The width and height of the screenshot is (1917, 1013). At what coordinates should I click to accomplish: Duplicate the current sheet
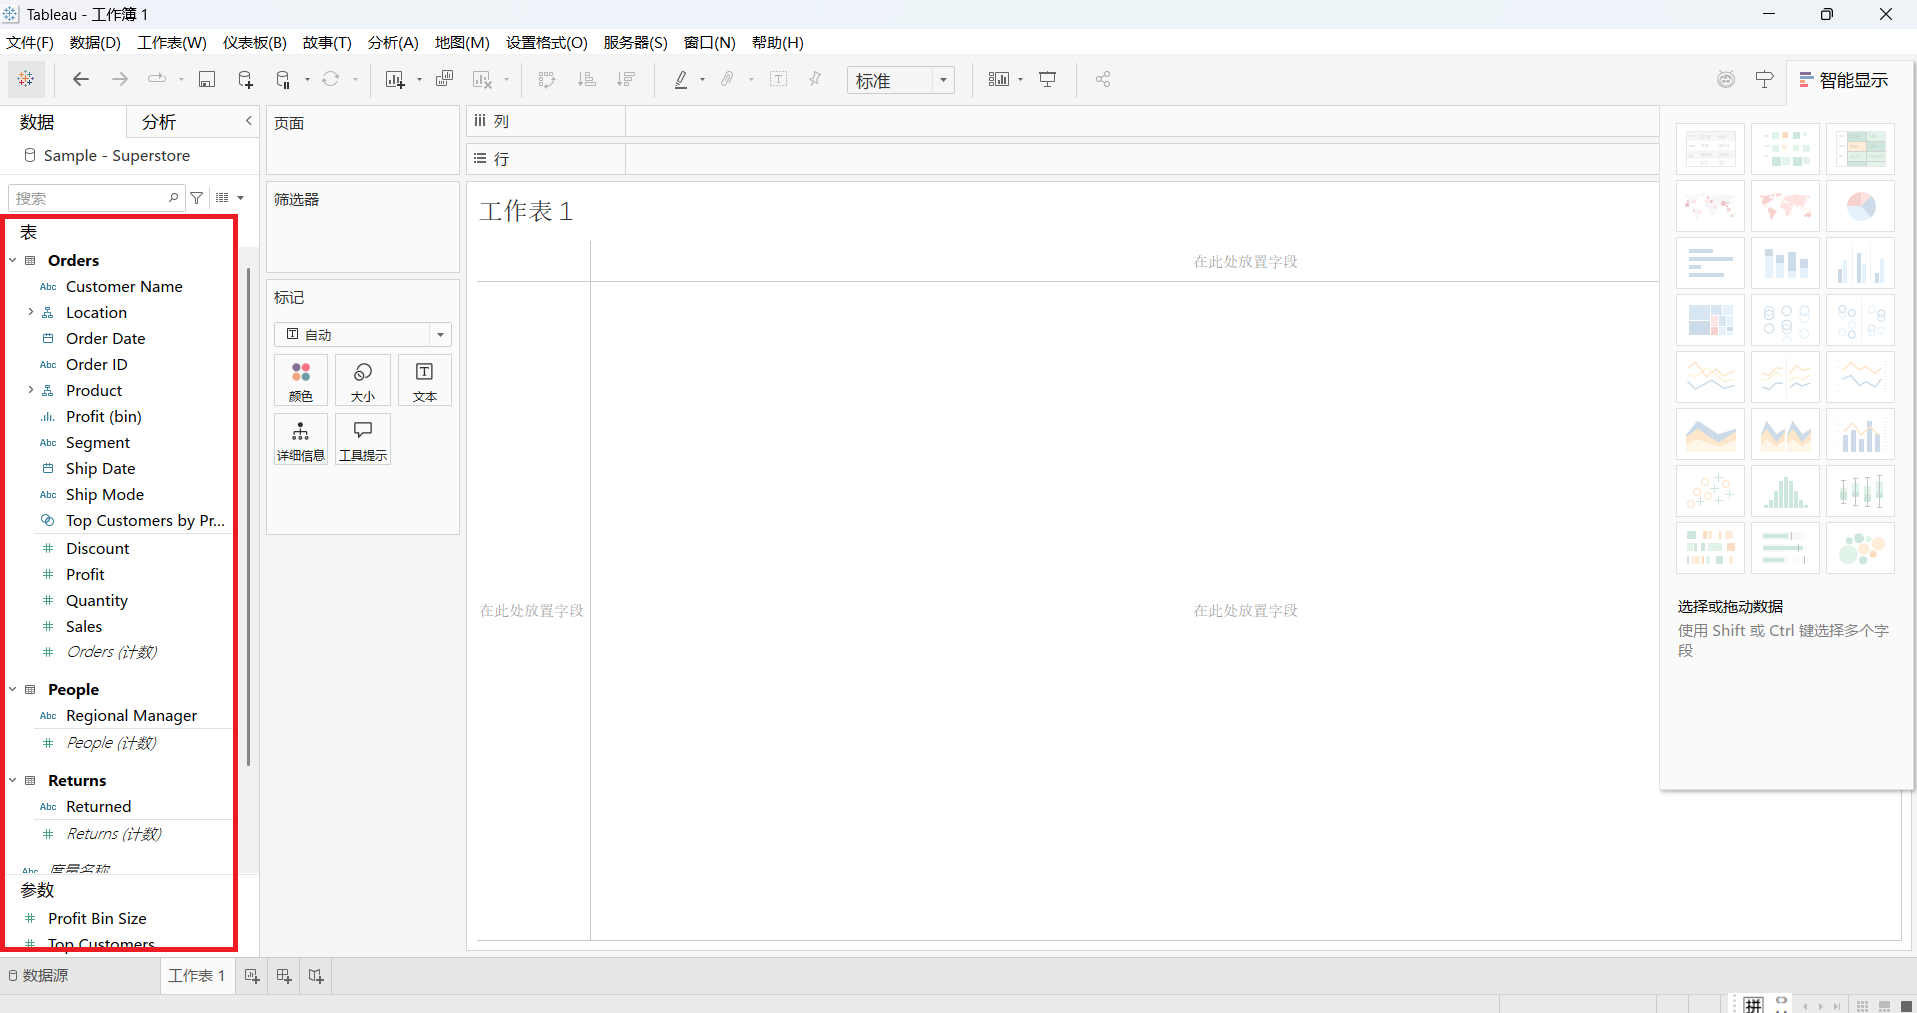click(445, 79)
